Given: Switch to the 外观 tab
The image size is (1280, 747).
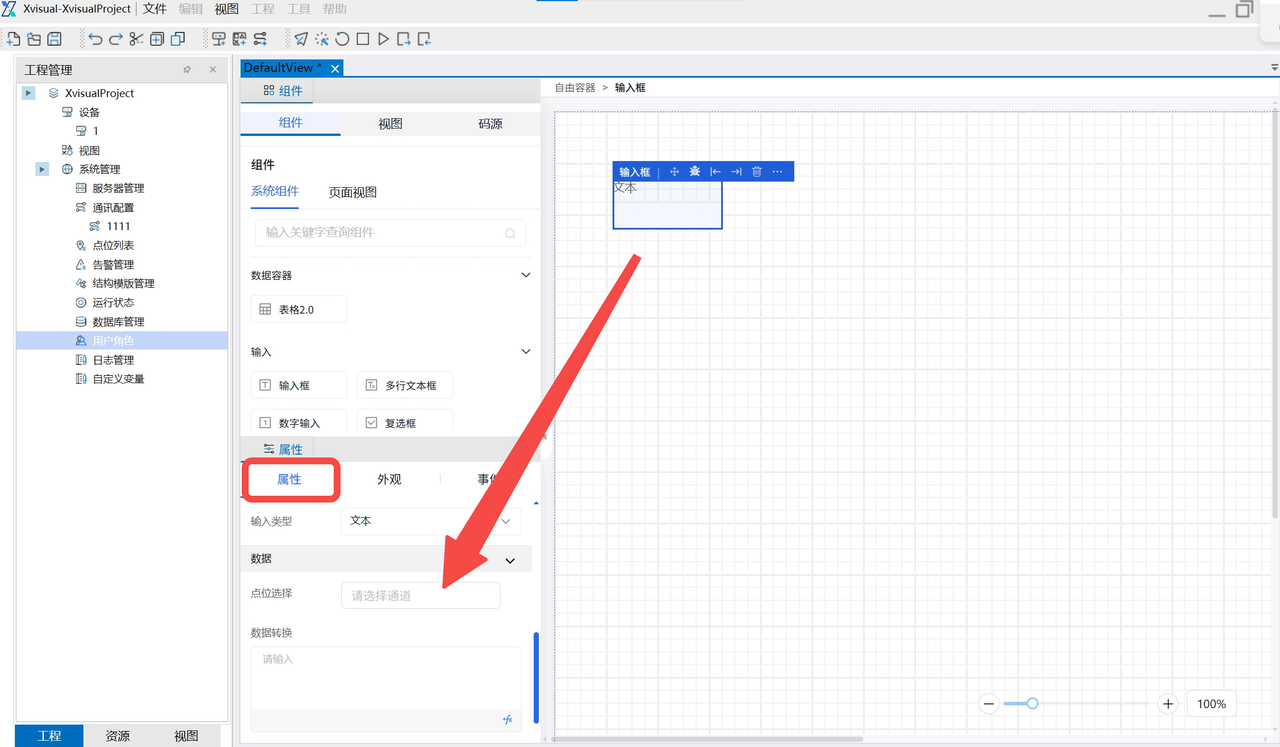Looking at the screenshot, I should click(x=389, y=480).
